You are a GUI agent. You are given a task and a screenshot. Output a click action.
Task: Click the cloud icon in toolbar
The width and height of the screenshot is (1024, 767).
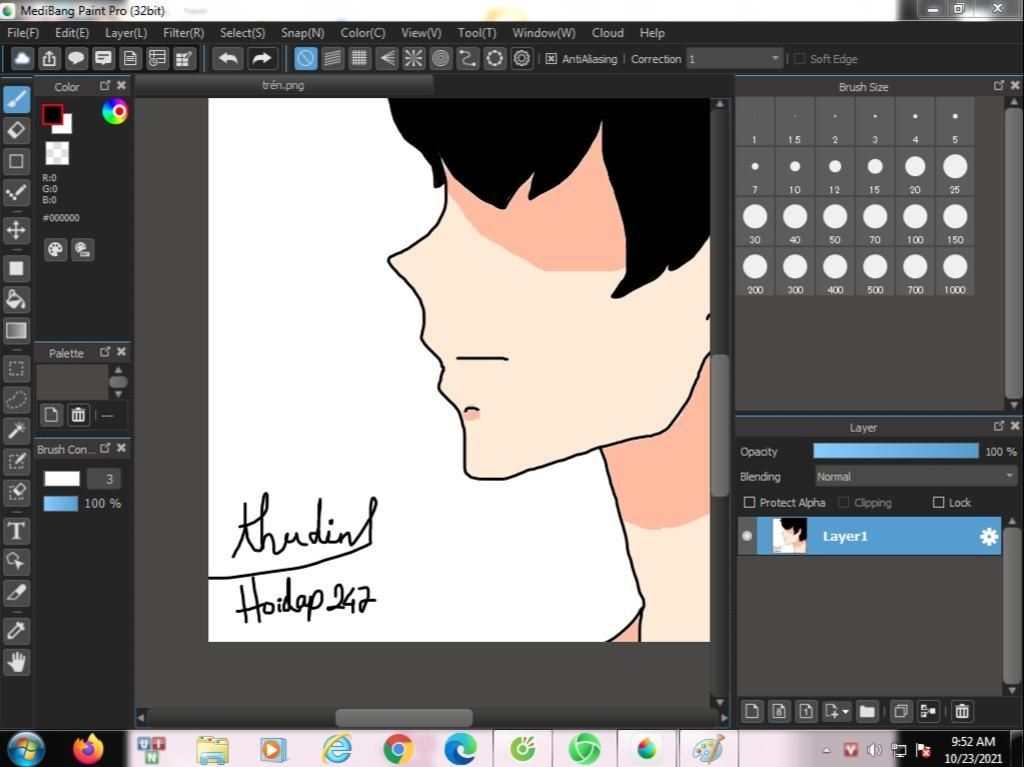(x=22, y=59)
